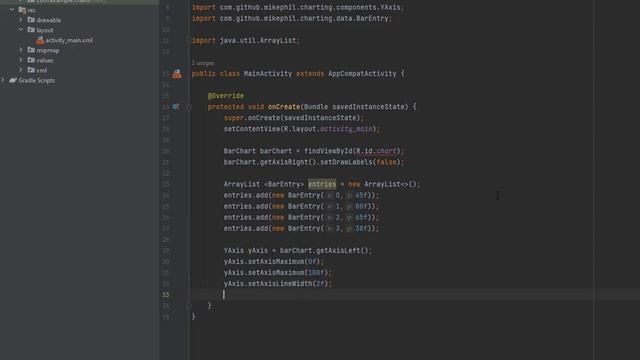Screen dimensions: 640x360
Task: Click the activity_main.xml file icon
Action: pyautogui.click(x=40, y=40)
